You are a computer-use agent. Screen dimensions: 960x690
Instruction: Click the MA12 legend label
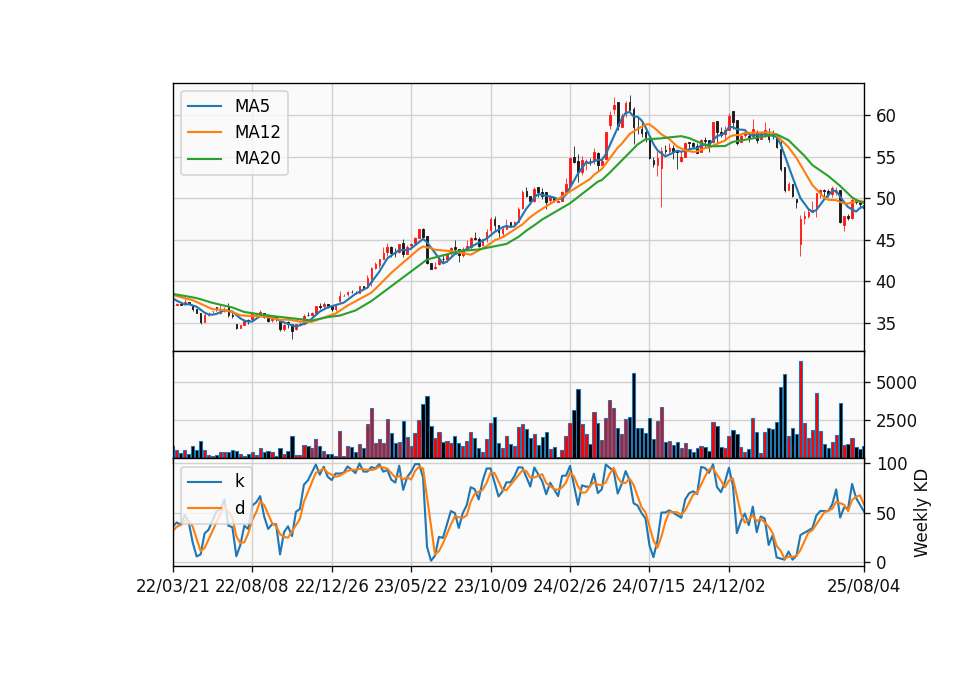258,132
